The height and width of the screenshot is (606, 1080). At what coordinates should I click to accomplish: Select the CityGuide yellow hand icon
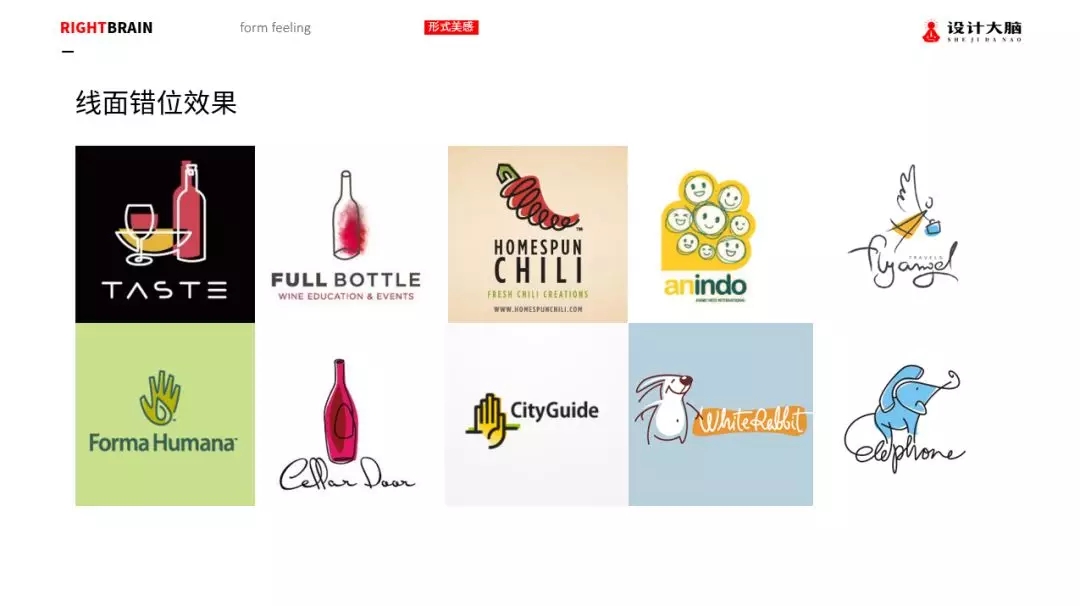tap(491, 421)
